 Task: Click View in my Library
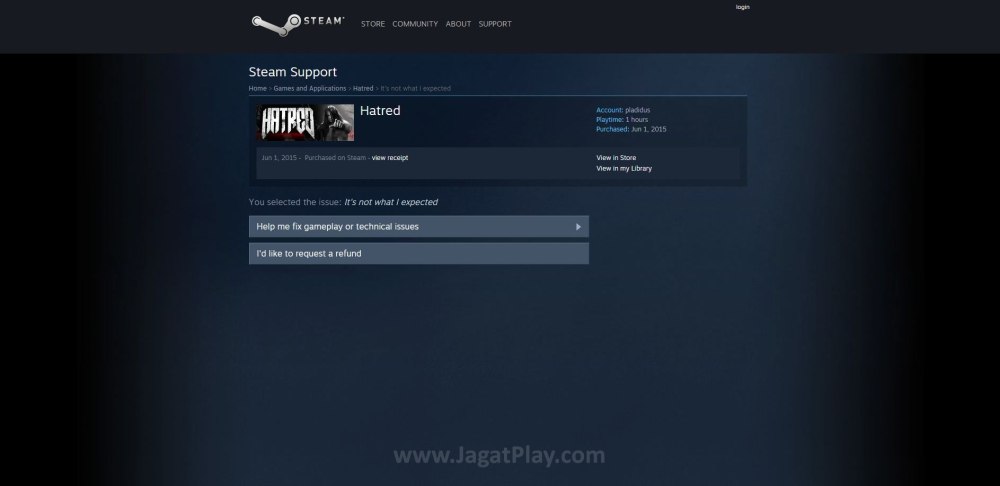(624, 168)
